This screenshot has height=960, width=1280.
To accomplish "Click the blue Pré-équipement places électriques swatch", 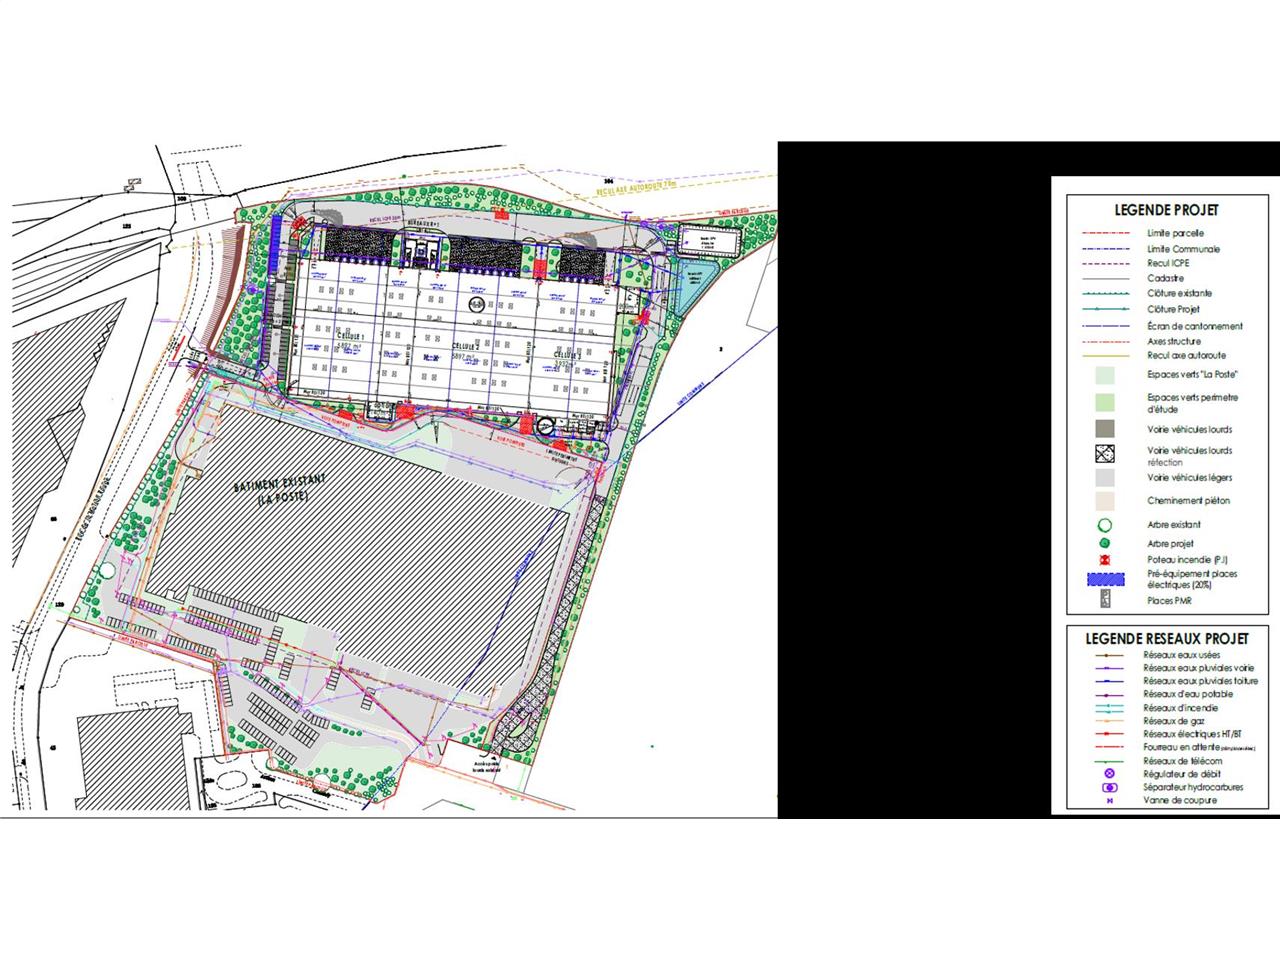I will [x=1105, y=579].
